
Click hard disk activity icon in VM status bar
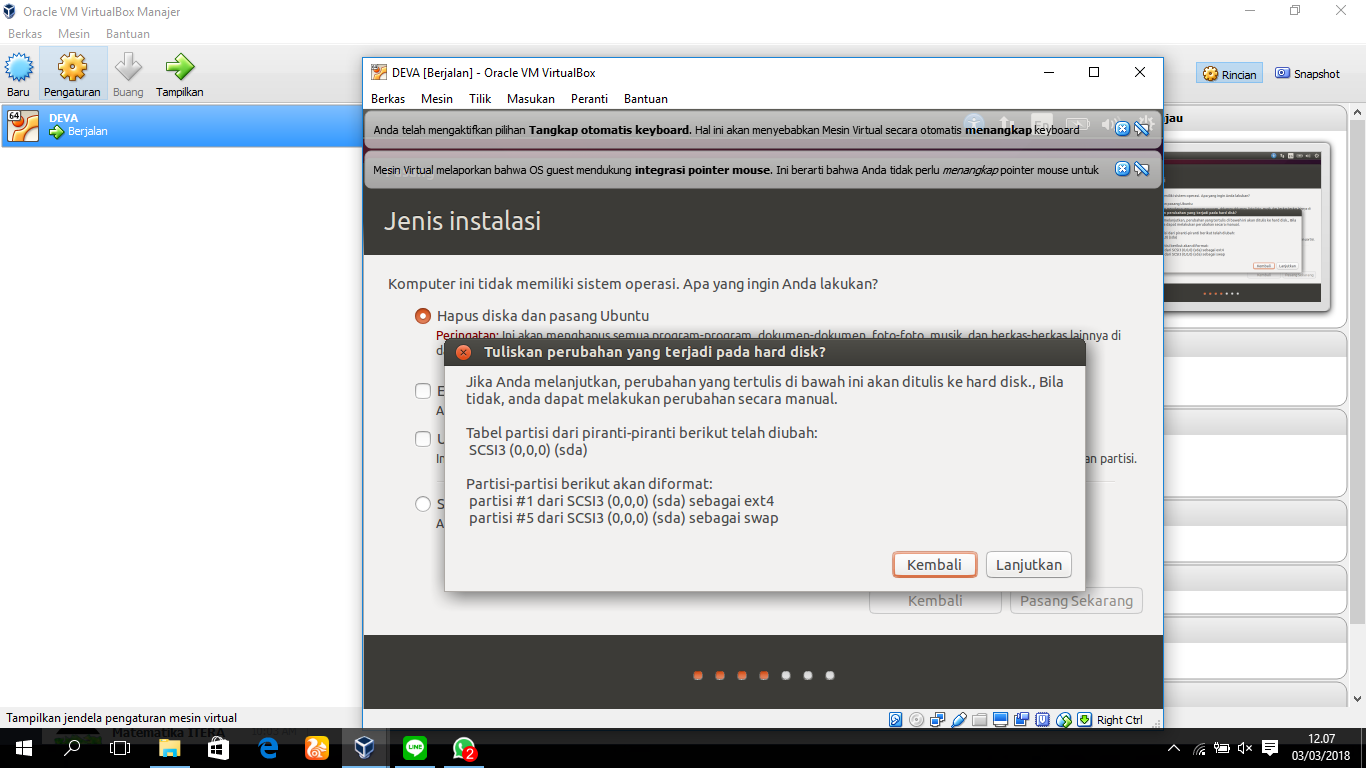[x=896, y=720]
